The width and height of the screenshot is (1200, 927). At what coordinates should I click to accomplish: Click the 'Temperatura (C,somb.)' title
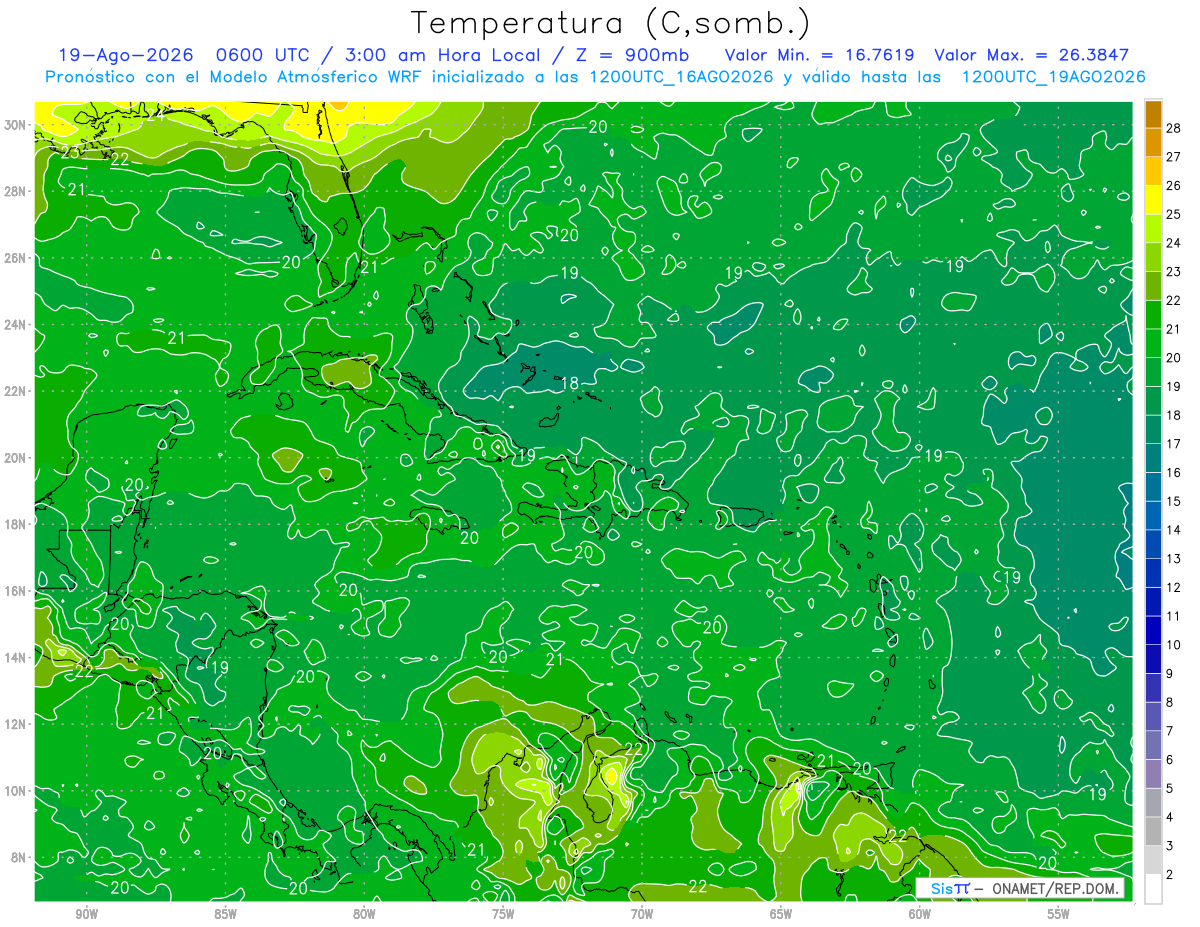pos(610,23)
